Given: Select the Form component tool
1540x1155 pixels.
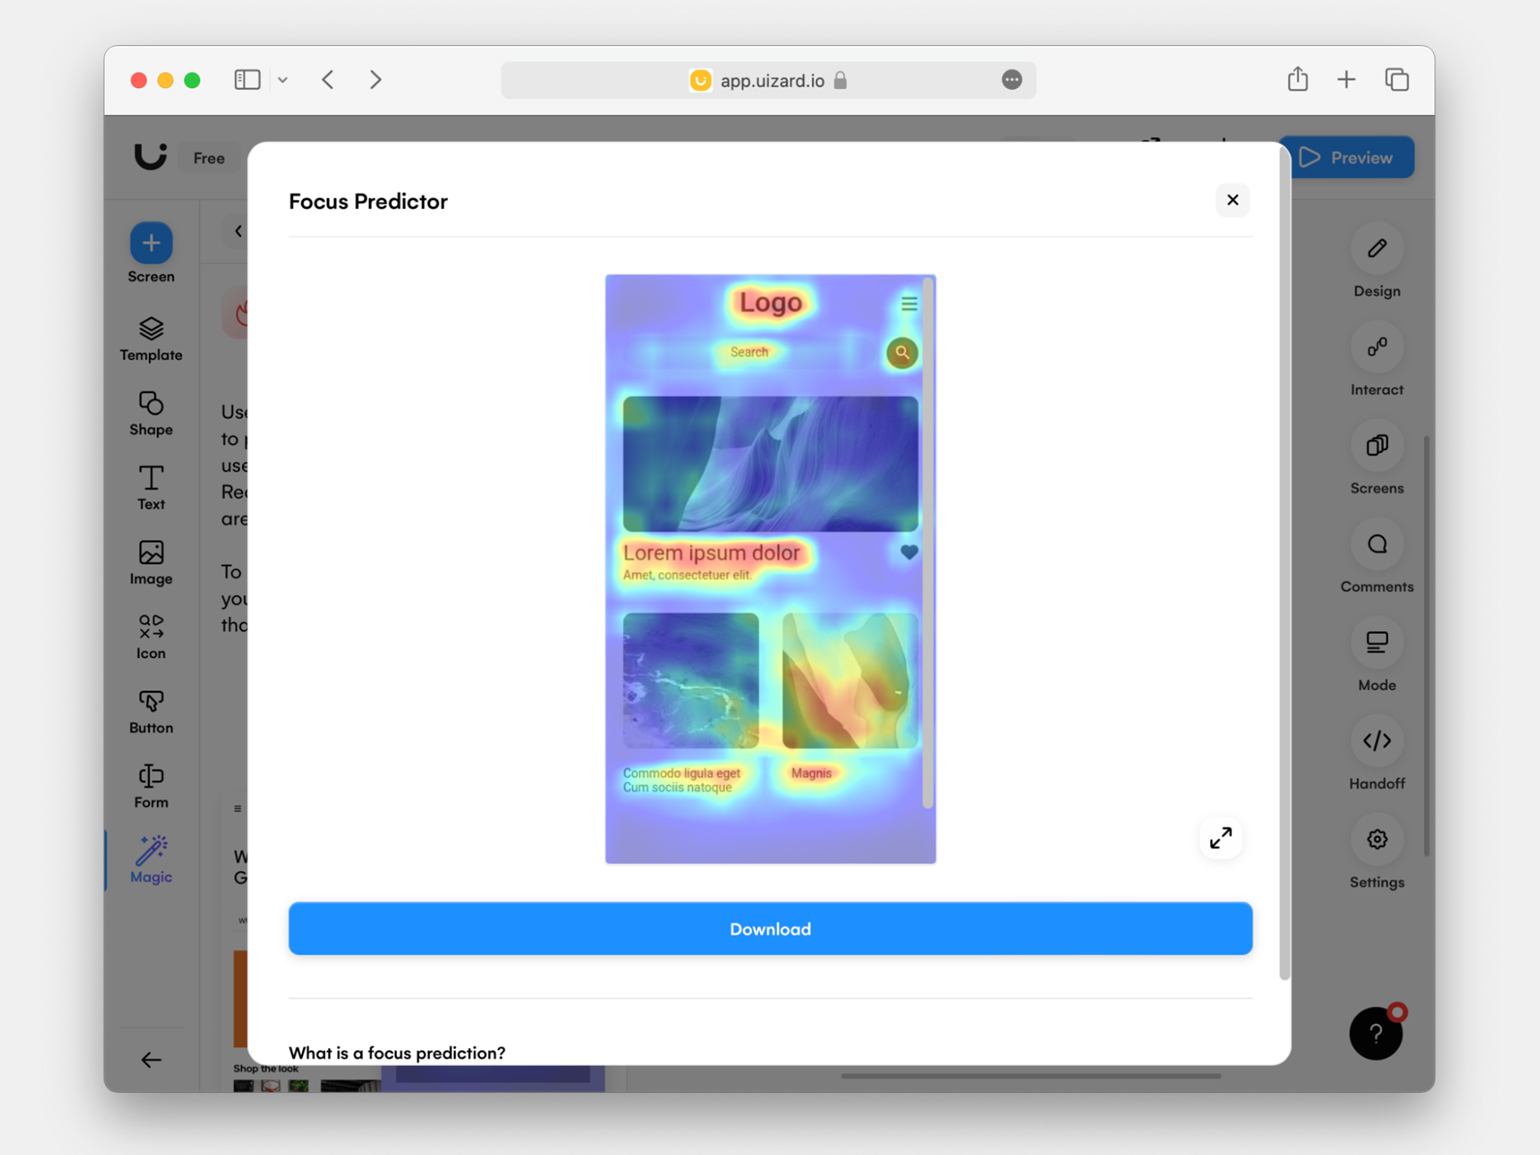Looking at the screenshot, I should [x=151, y=787].
